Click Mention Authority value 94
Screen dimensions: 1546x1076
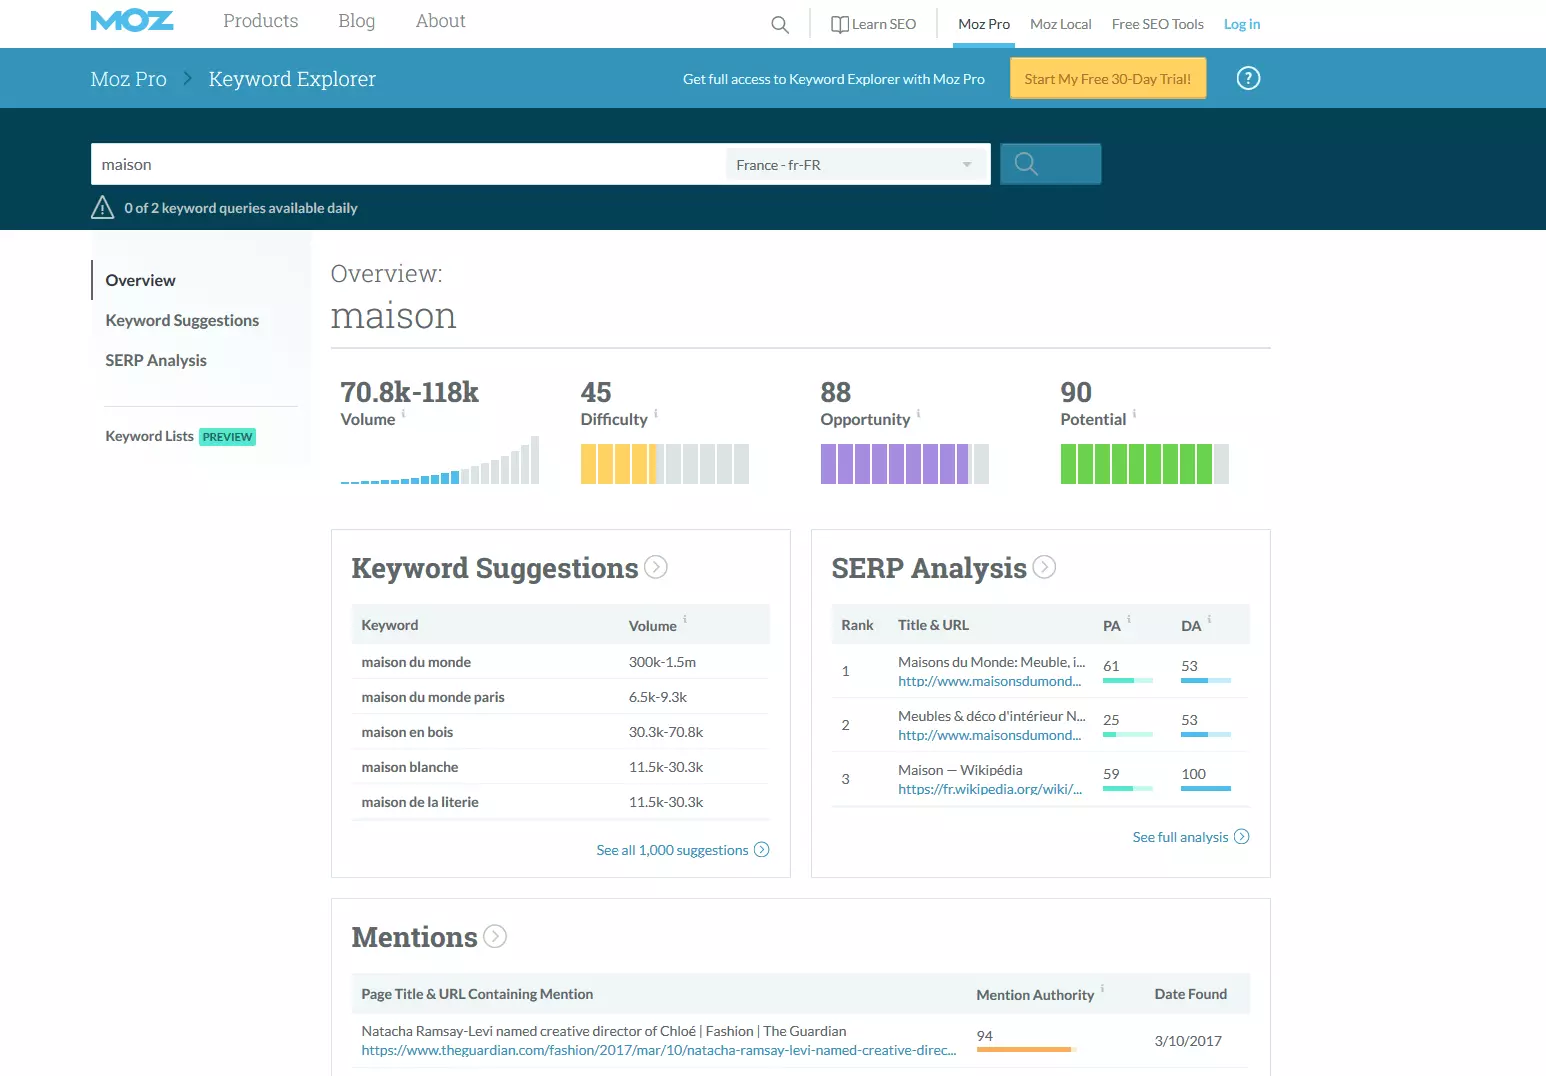[x=985, y=1036]
